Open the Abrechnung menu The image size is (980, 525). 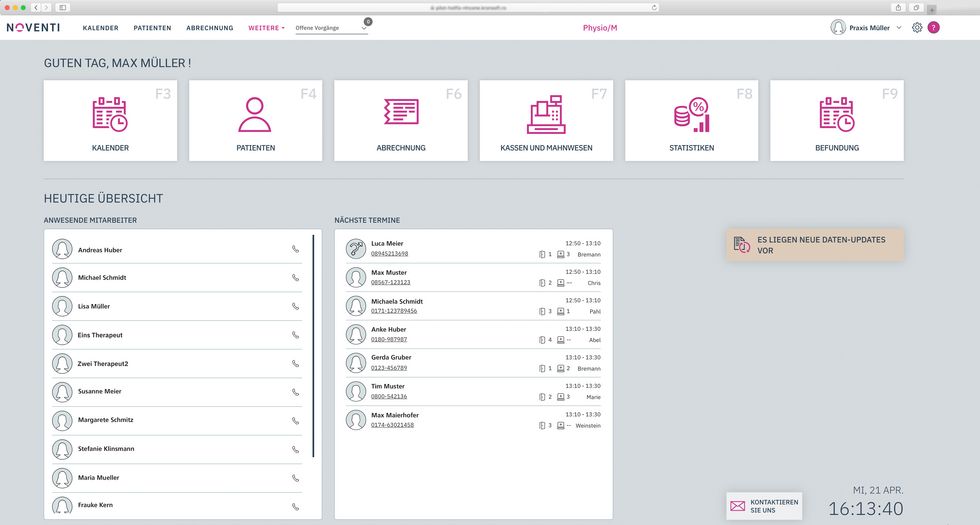click(x=209, y=28)
